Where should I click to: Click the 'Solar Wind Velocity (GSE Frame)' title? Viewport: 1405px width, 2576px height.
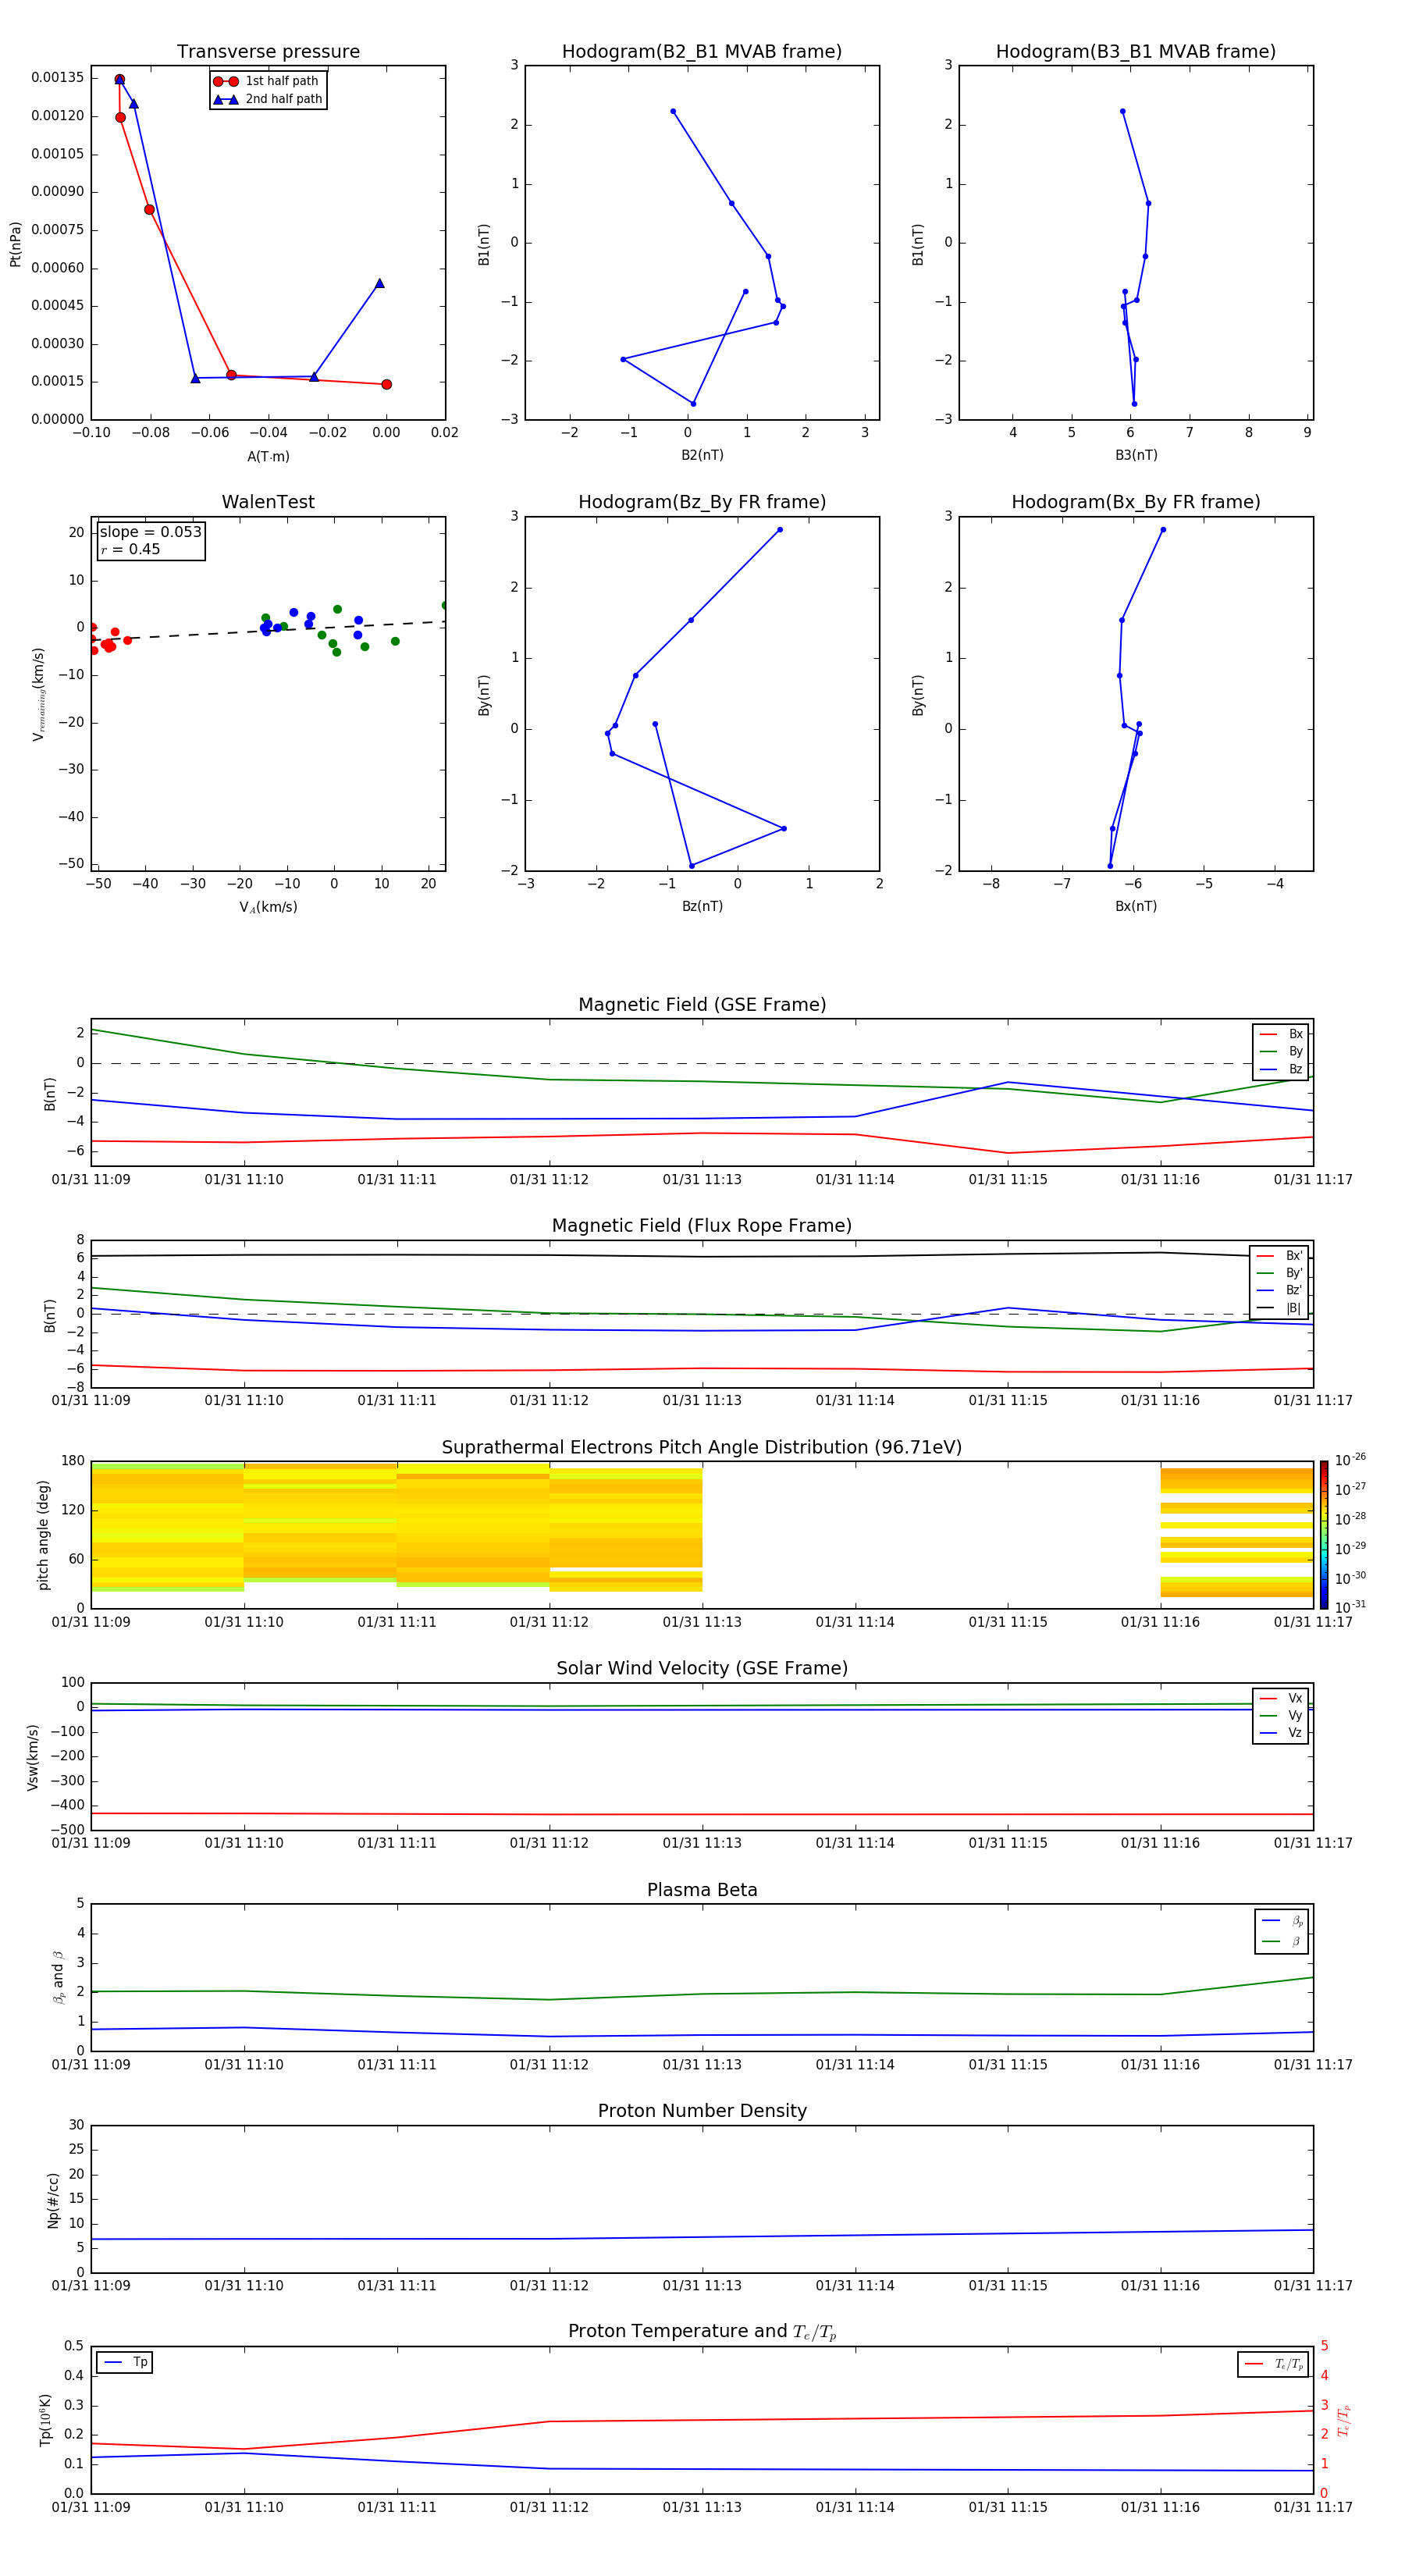pos(702,1669)
